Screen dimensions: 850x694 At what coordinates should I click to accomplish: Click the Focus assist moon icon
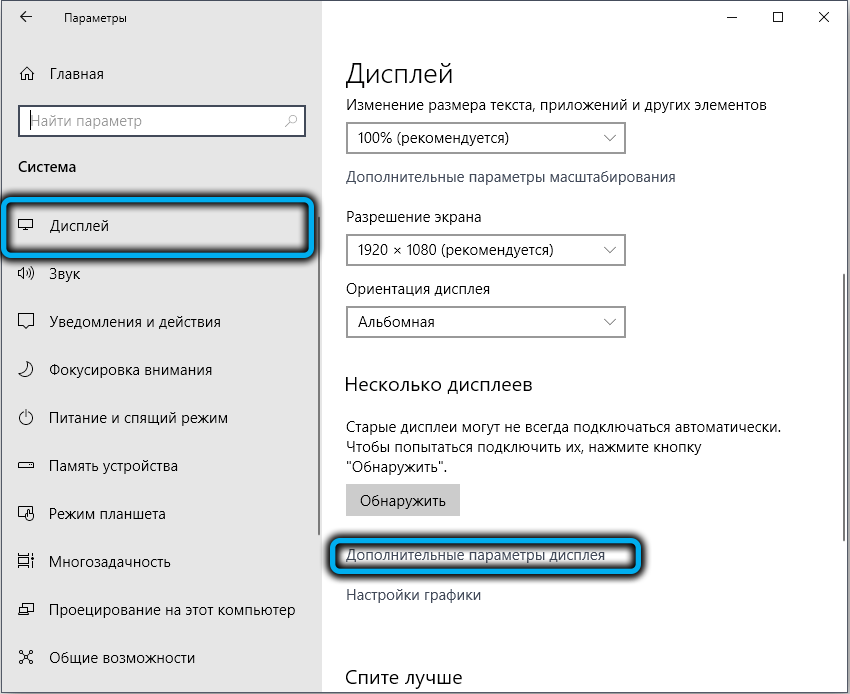click(27, 370)
